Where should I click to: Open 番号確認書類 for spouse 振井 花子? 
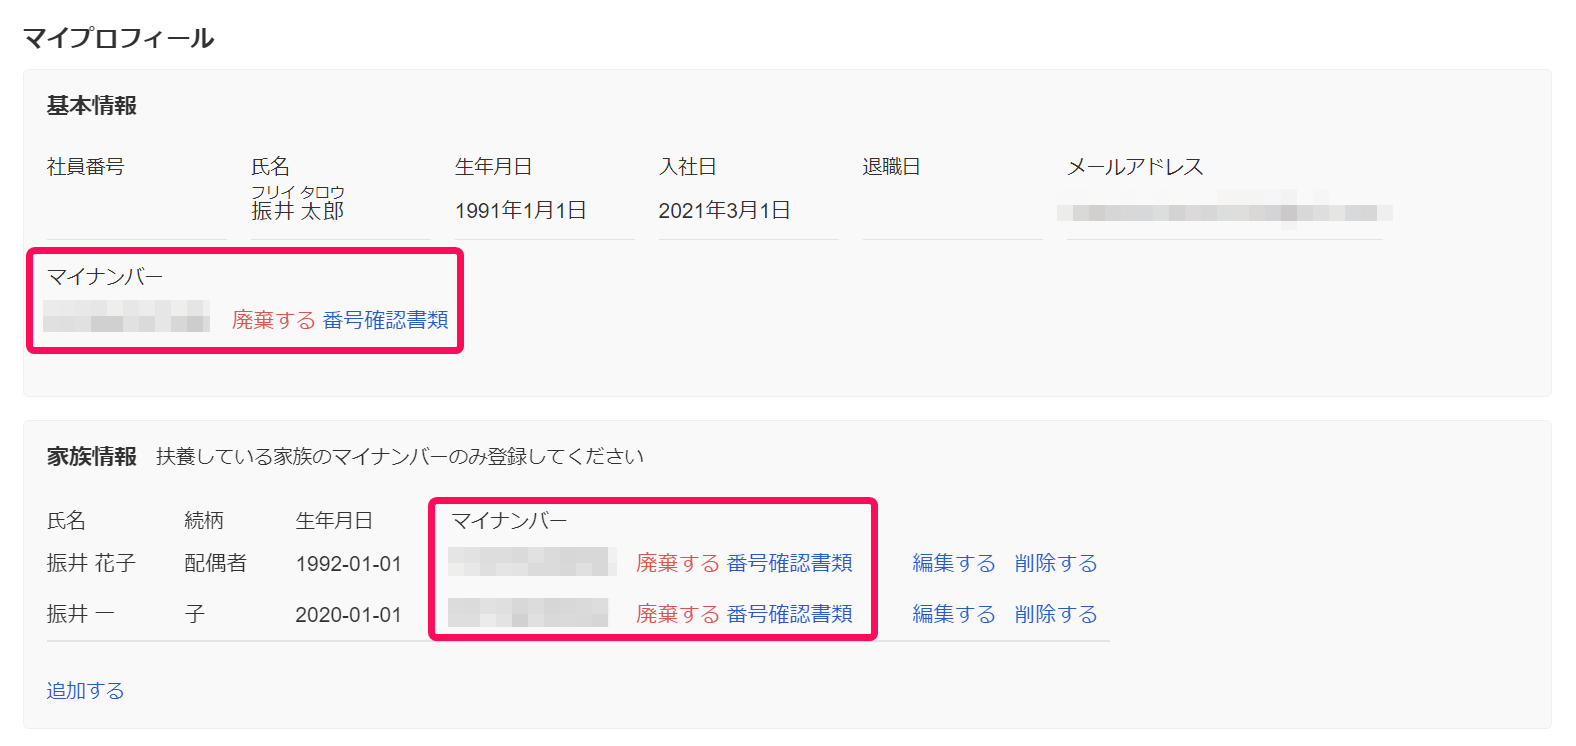pos(789,563)
